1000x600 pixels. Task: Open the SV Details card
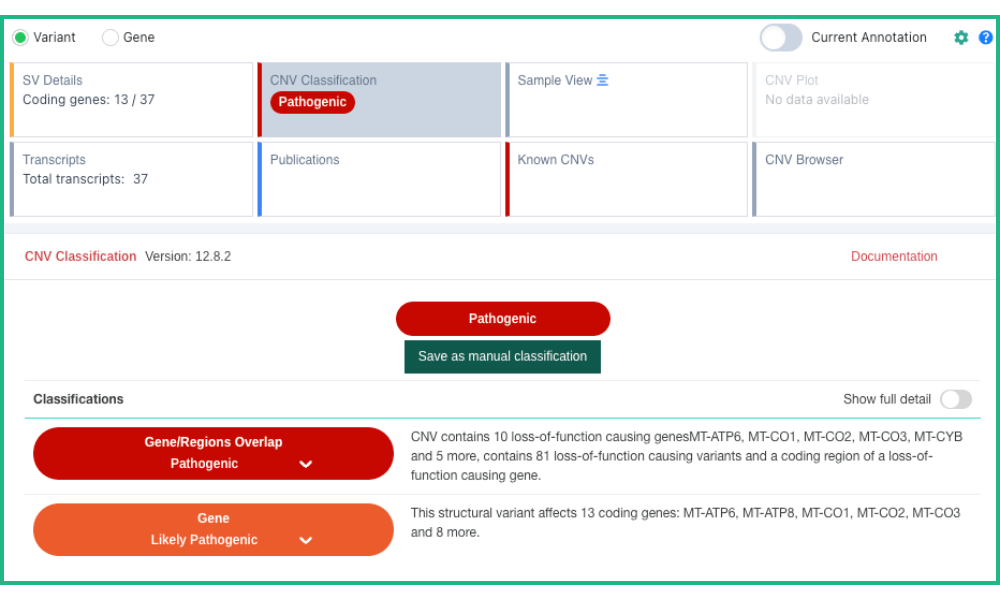coord(132,100)
